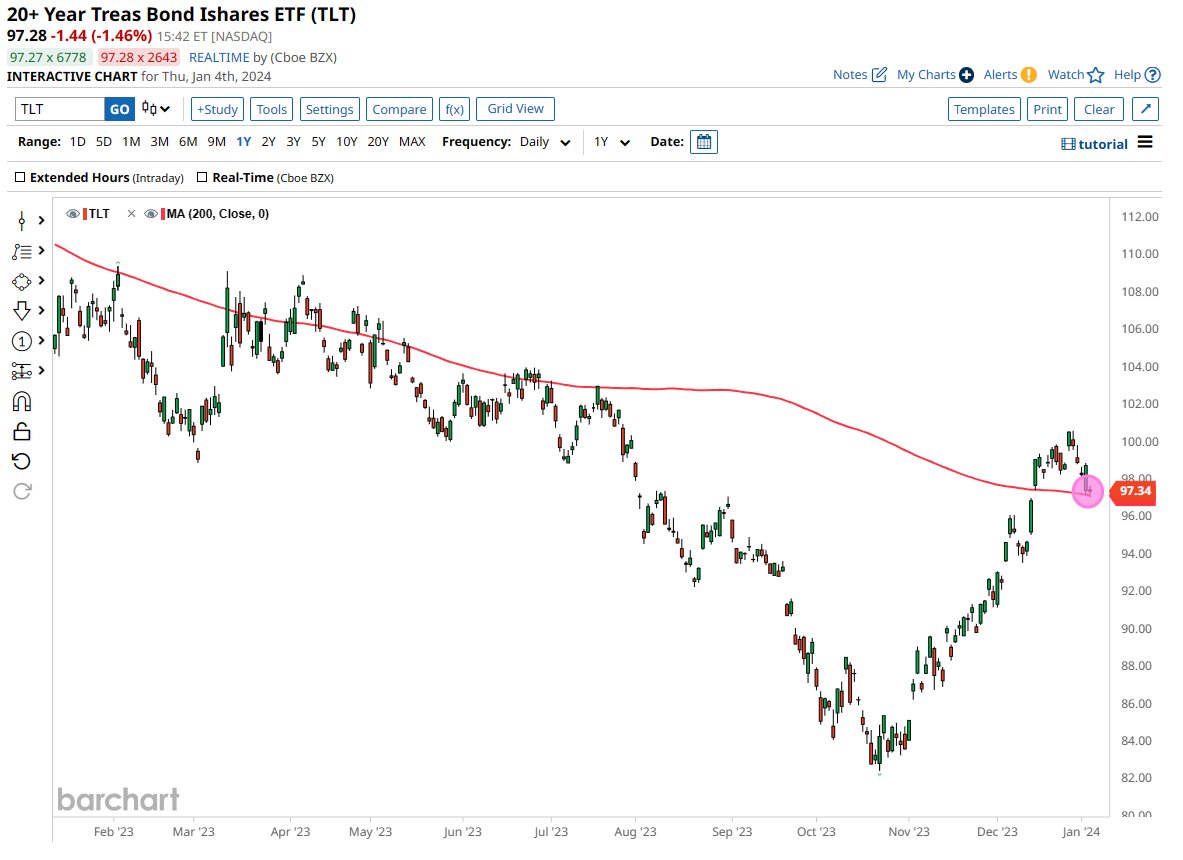This screenshot has height=860, width=1183.
Task: Click the +Study button
Action: coord(217,109)
